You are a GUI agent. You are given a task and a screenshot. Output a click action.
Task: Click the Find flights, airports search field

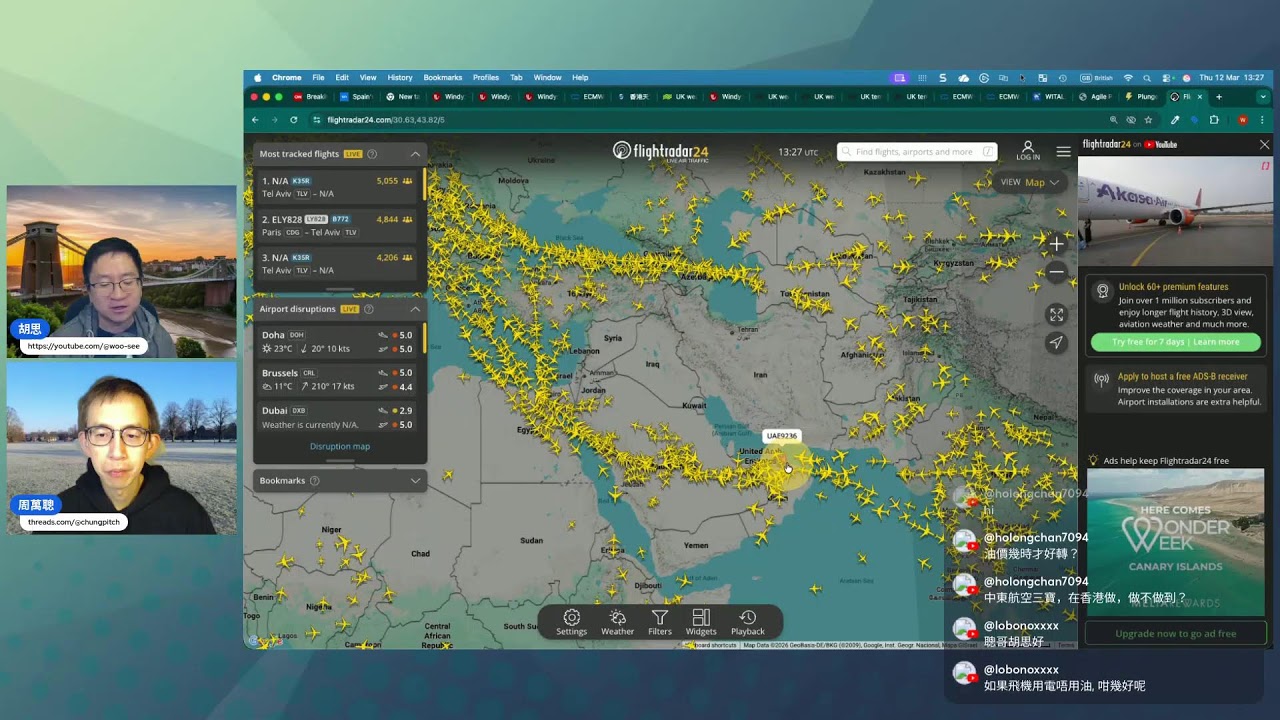pos(917,152)
